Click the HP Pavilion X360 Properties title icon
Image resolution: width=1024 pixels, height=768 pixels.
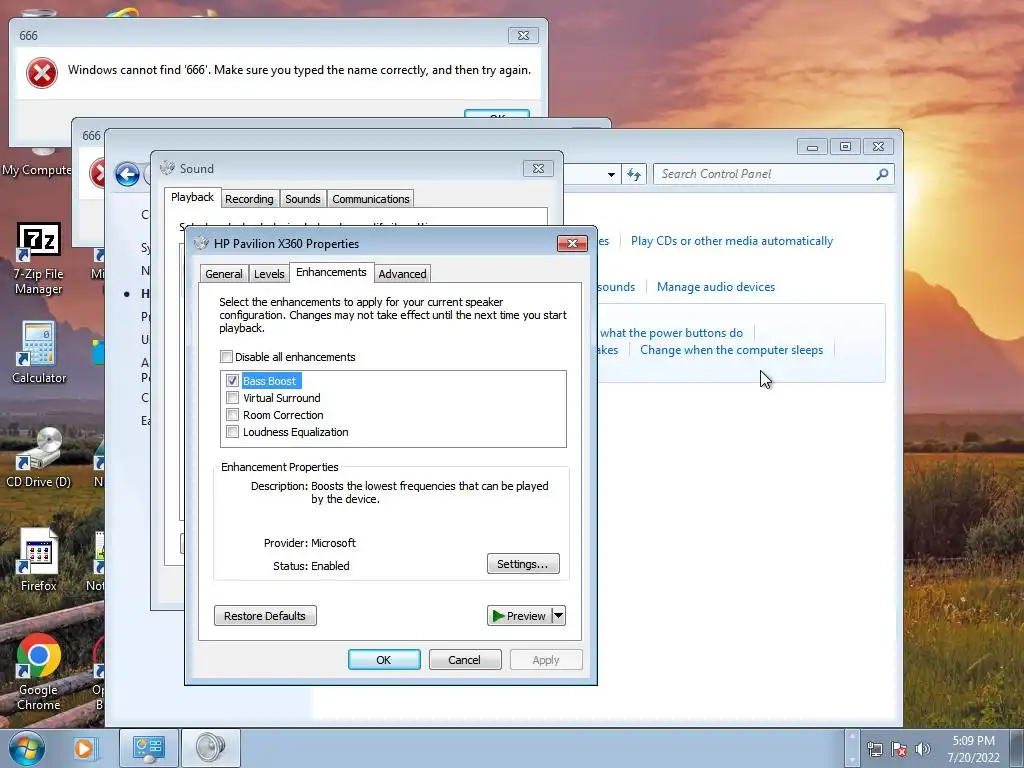(x=200, y=243)
